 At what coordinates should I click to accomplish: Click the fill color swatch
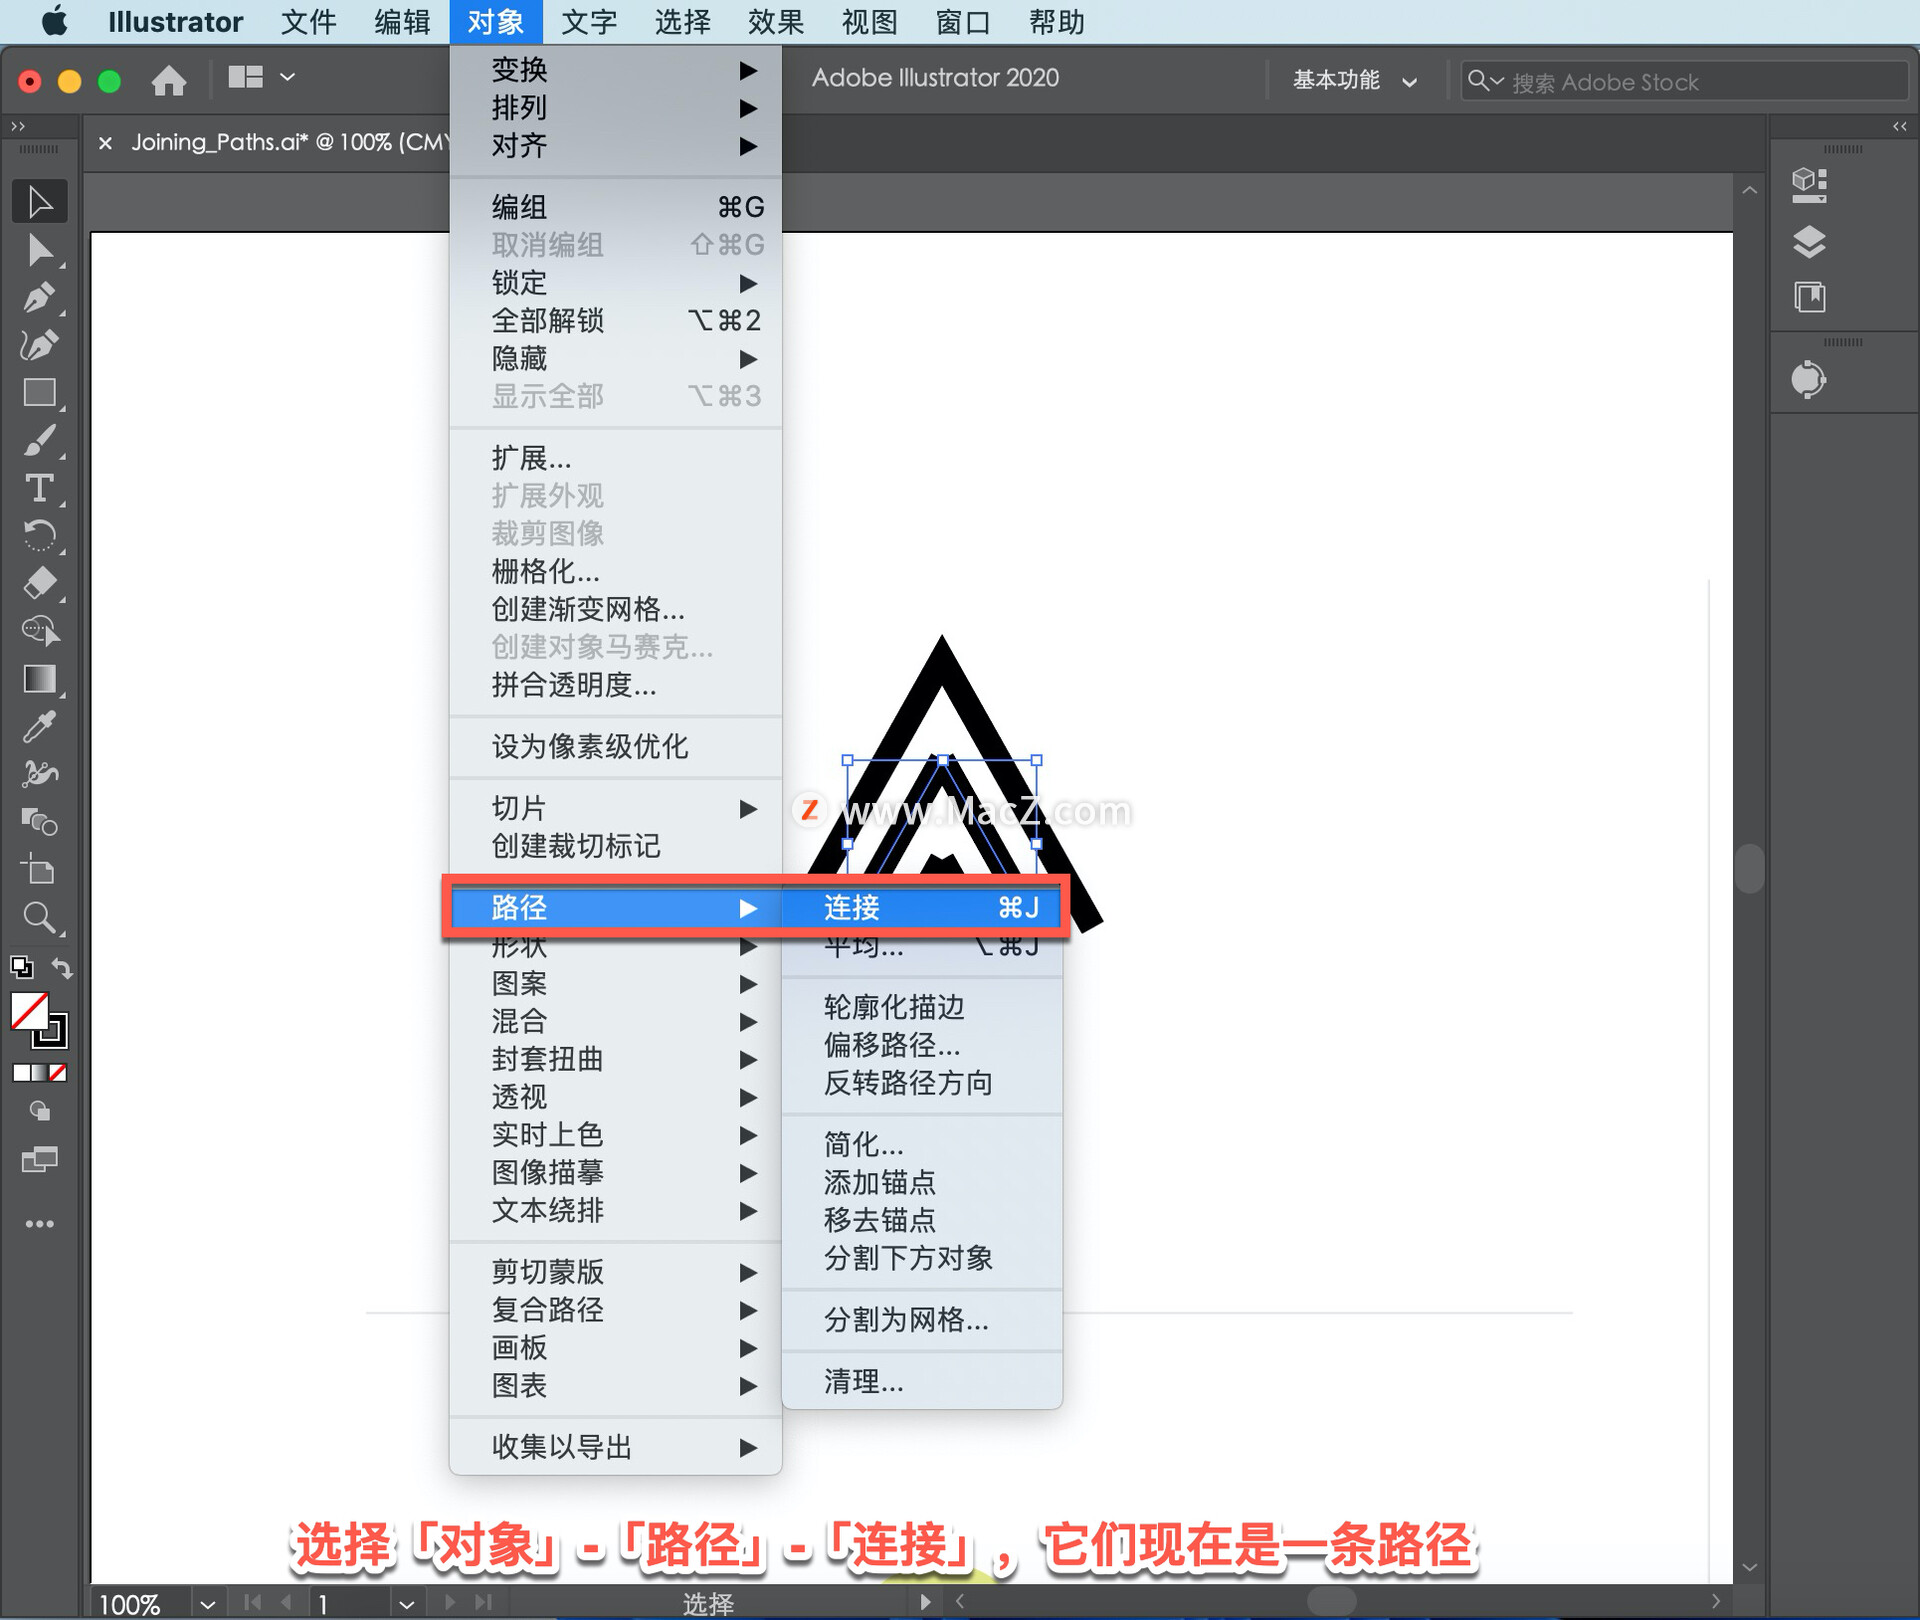(29, 1011)
